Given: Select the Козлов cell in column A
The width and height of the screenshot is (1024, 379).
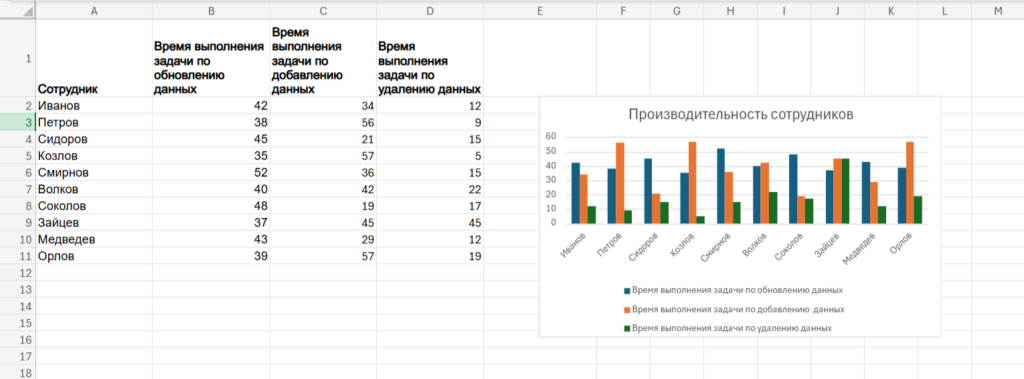Looking at the screenshot, I should 94,156.
